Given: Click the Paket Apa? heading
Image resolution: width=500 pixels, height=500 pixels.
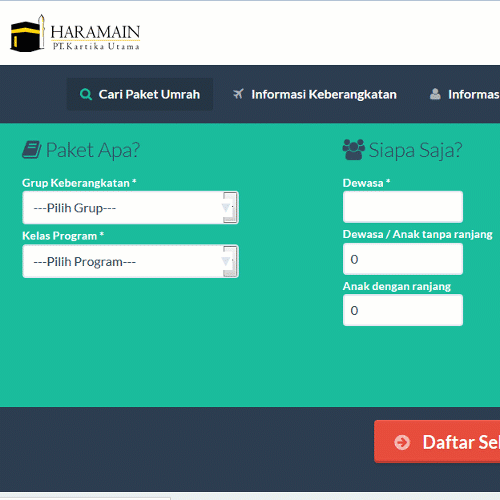Looking at the screenshot, I should point(93,150).
